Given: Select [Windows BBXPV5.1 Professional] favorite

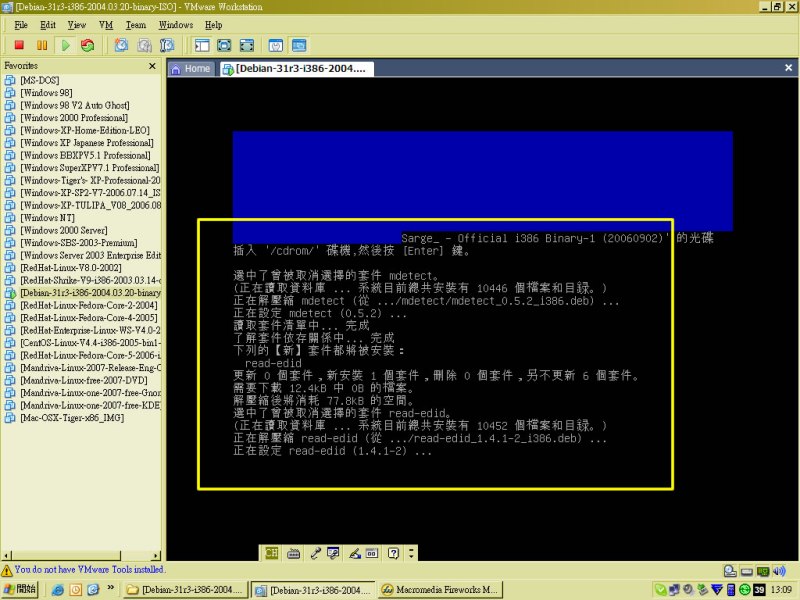Looking at the screenshot, I should point(85,155).
